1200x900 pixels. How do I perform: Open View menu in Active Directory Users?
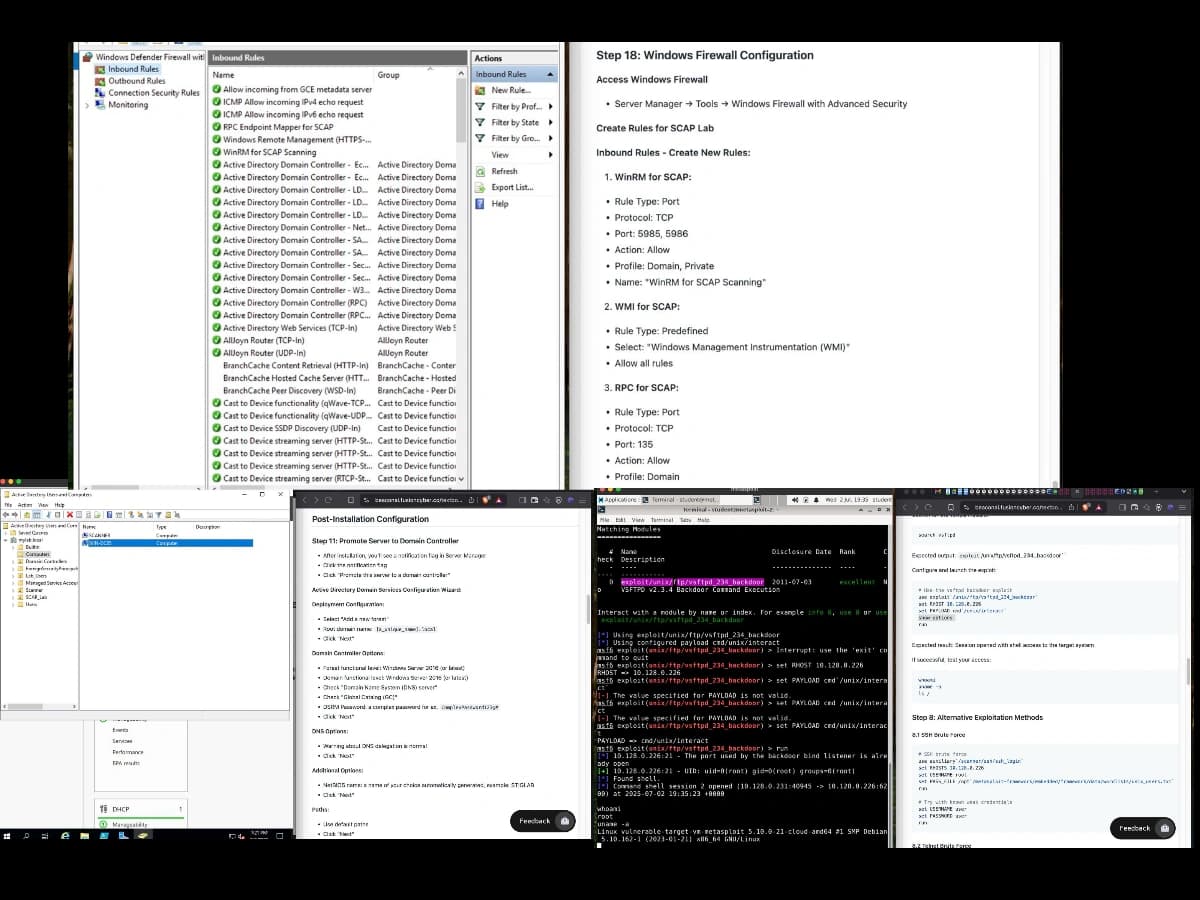(x=43, y=505)
